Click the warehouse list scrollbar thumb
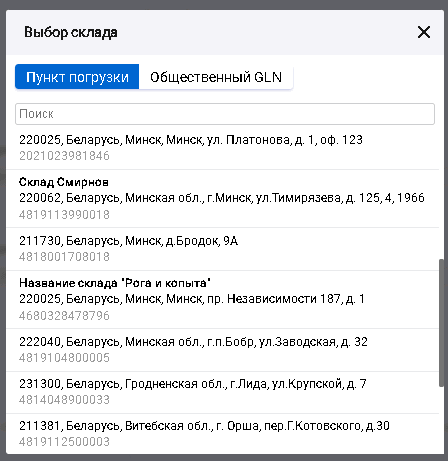448x461 pixels. point(442,323)
